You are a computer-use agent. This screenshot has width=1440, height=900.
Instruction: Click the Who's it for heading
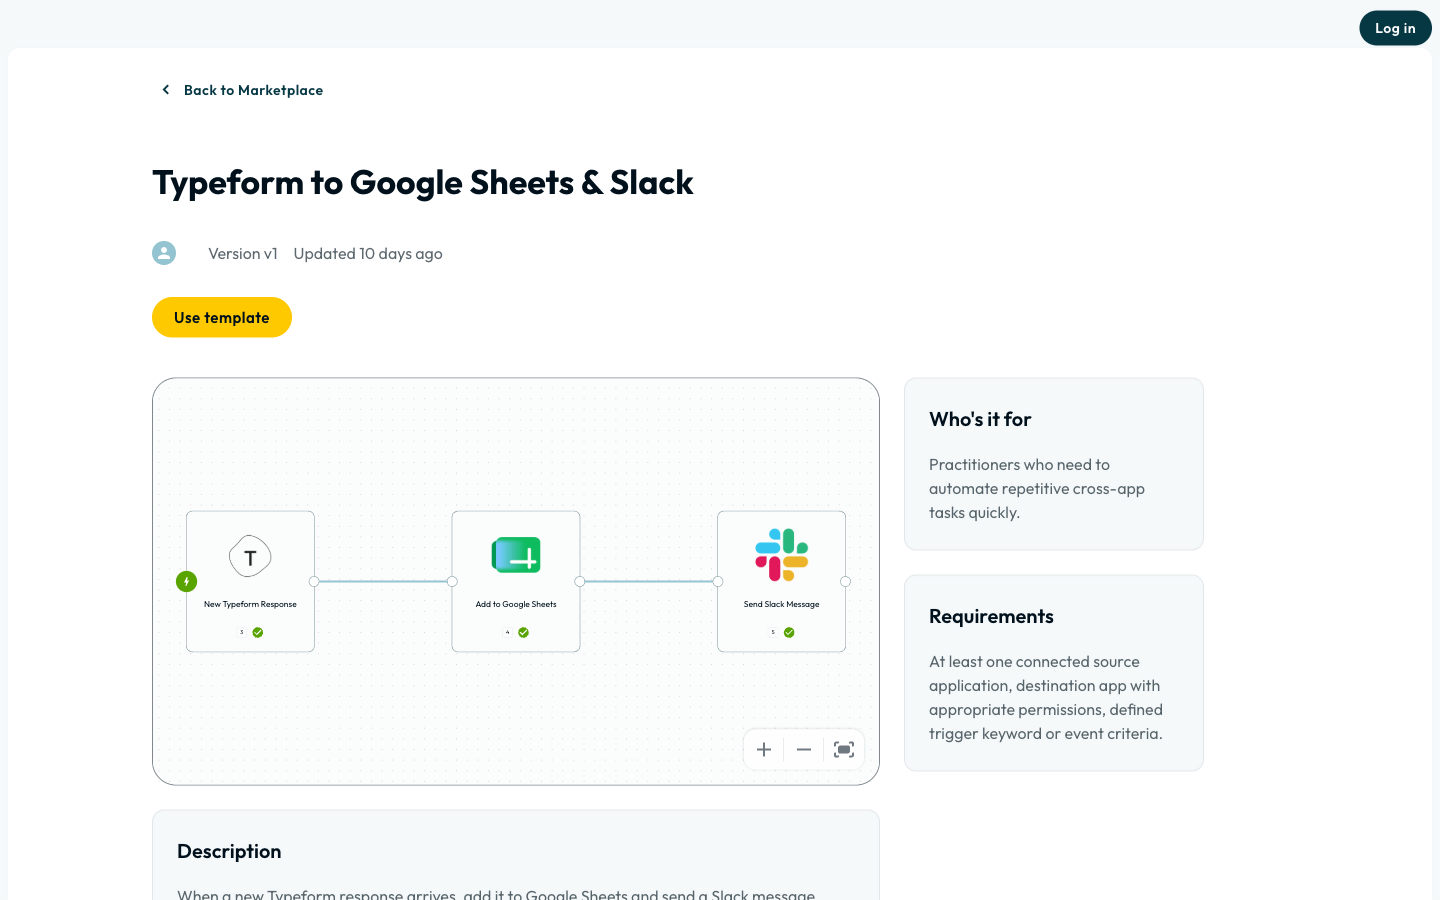(980, 419)
